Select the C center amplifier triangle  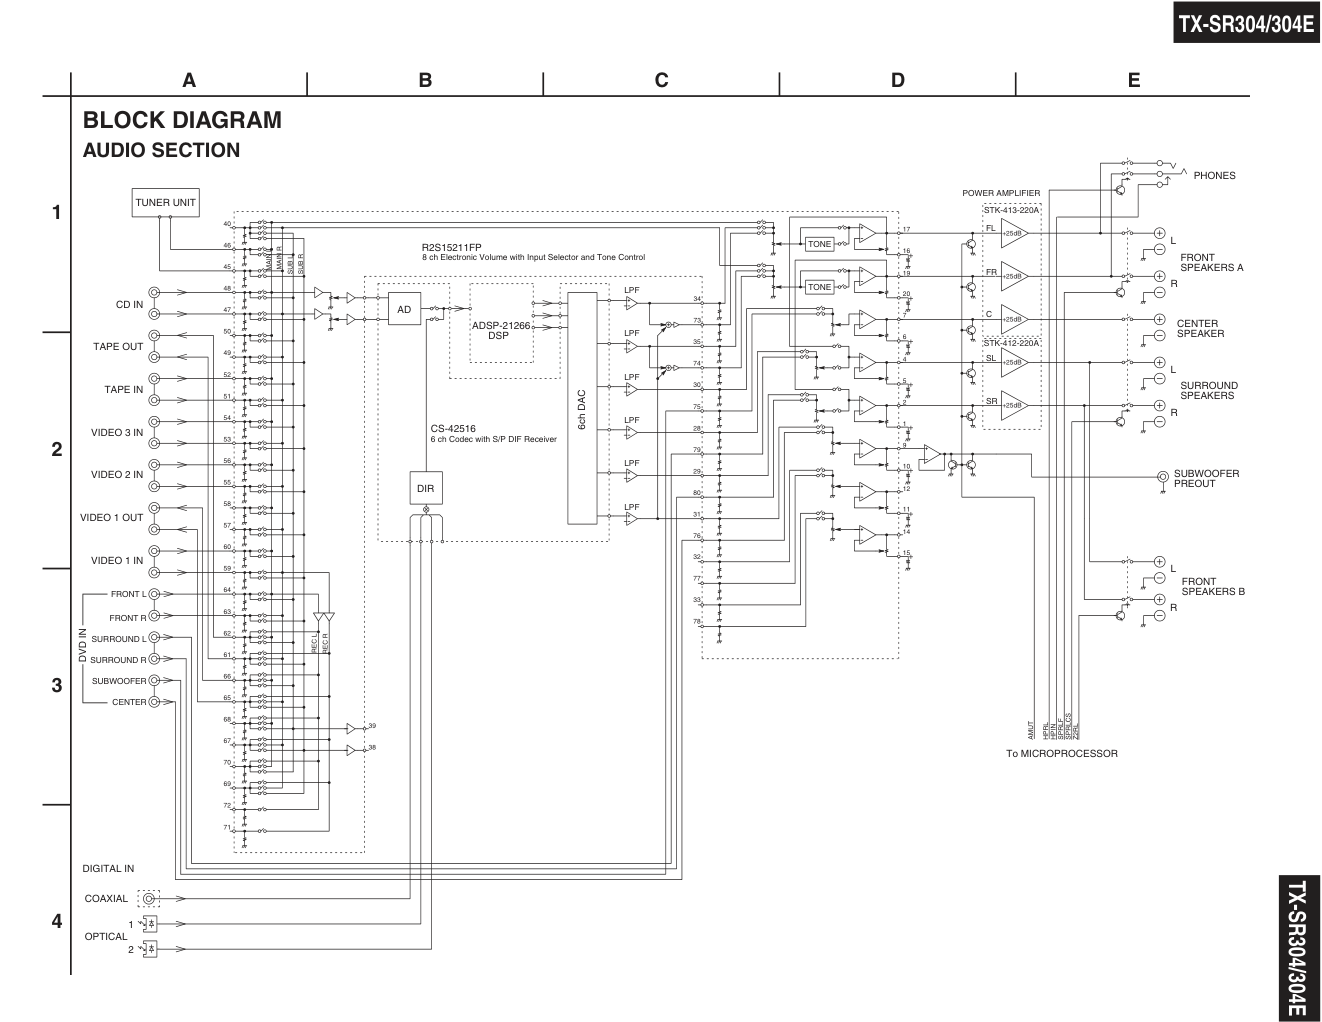[1014, 319]
